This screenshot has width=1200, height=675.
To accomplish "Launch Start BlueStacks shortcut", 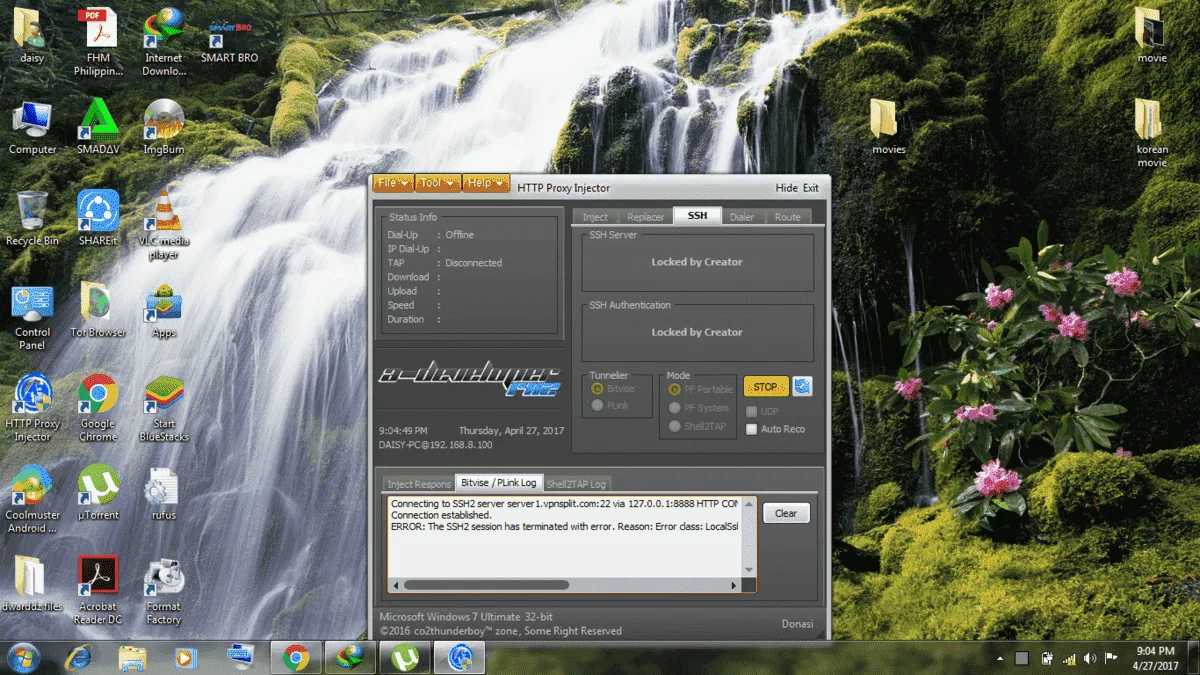I will [x=164, y=408].
